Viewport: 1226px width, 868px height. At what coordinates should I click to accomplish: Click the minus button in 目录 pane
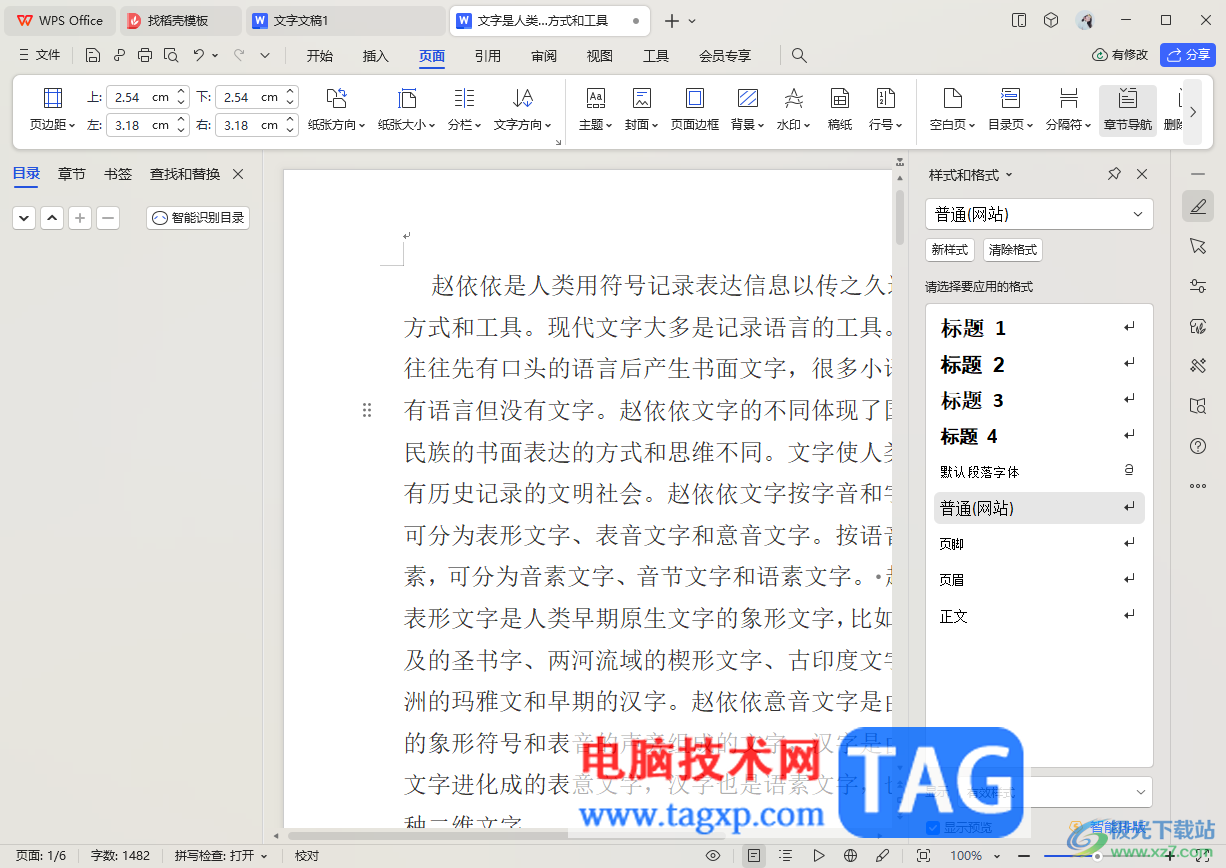click(108, 217)
